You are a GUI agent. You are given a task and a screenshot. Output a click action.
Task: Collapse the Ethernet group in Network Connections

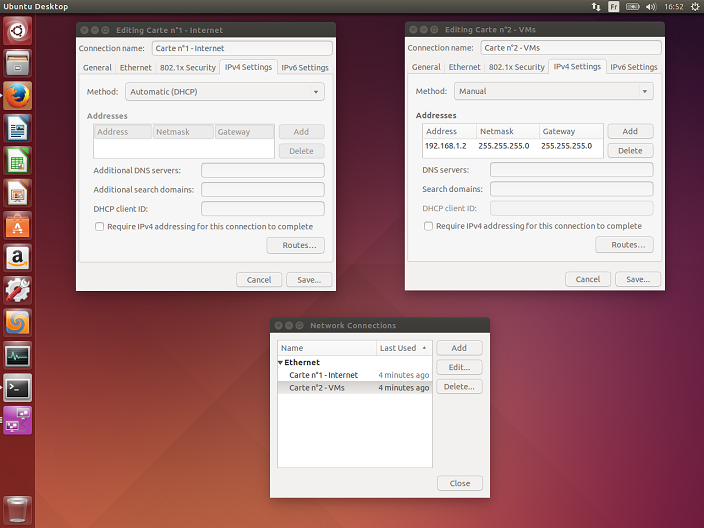280,362
